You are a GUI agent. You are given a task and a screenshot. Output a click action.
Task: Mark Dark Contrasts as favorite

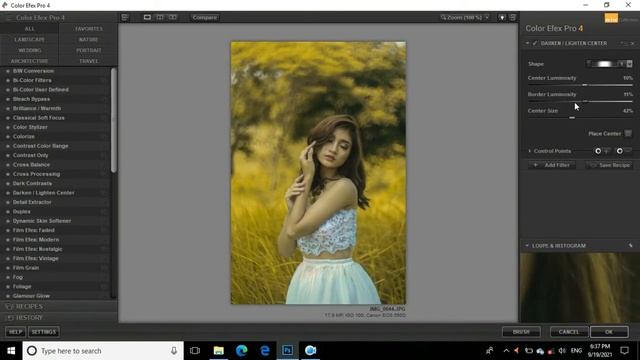[7, 184]
